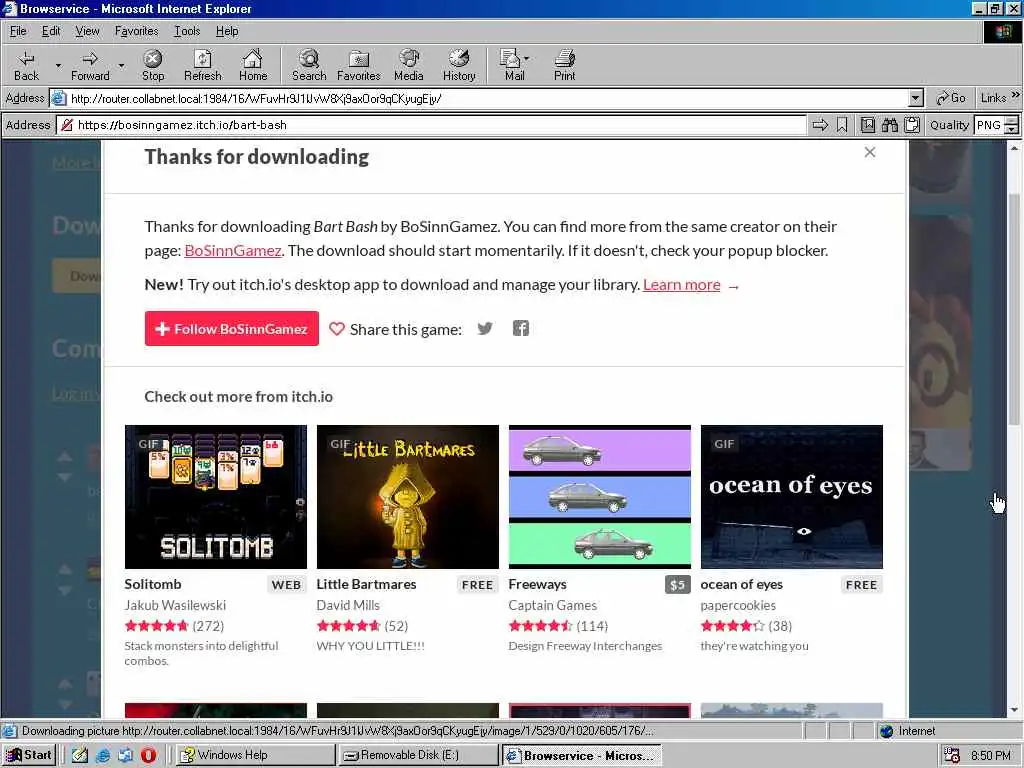Open author papercookies link
The height and width of the screenshot is (768, 1024).
tap(738, 605)
